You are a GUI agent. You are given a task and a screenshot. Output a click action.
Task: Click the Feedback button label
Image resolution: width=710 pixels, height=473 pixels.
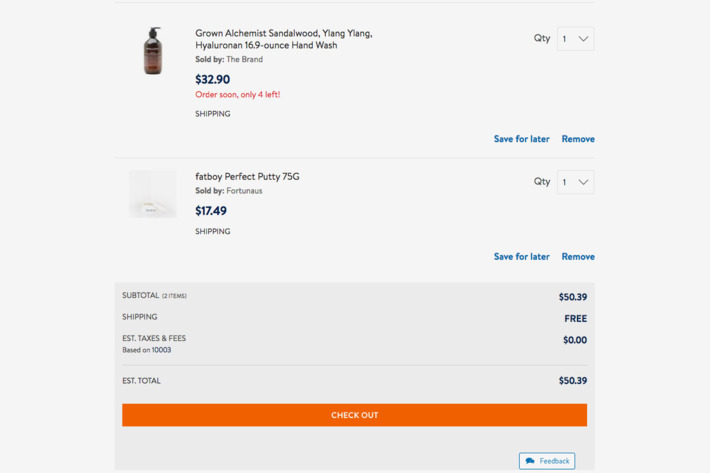[x=554, y=461]
